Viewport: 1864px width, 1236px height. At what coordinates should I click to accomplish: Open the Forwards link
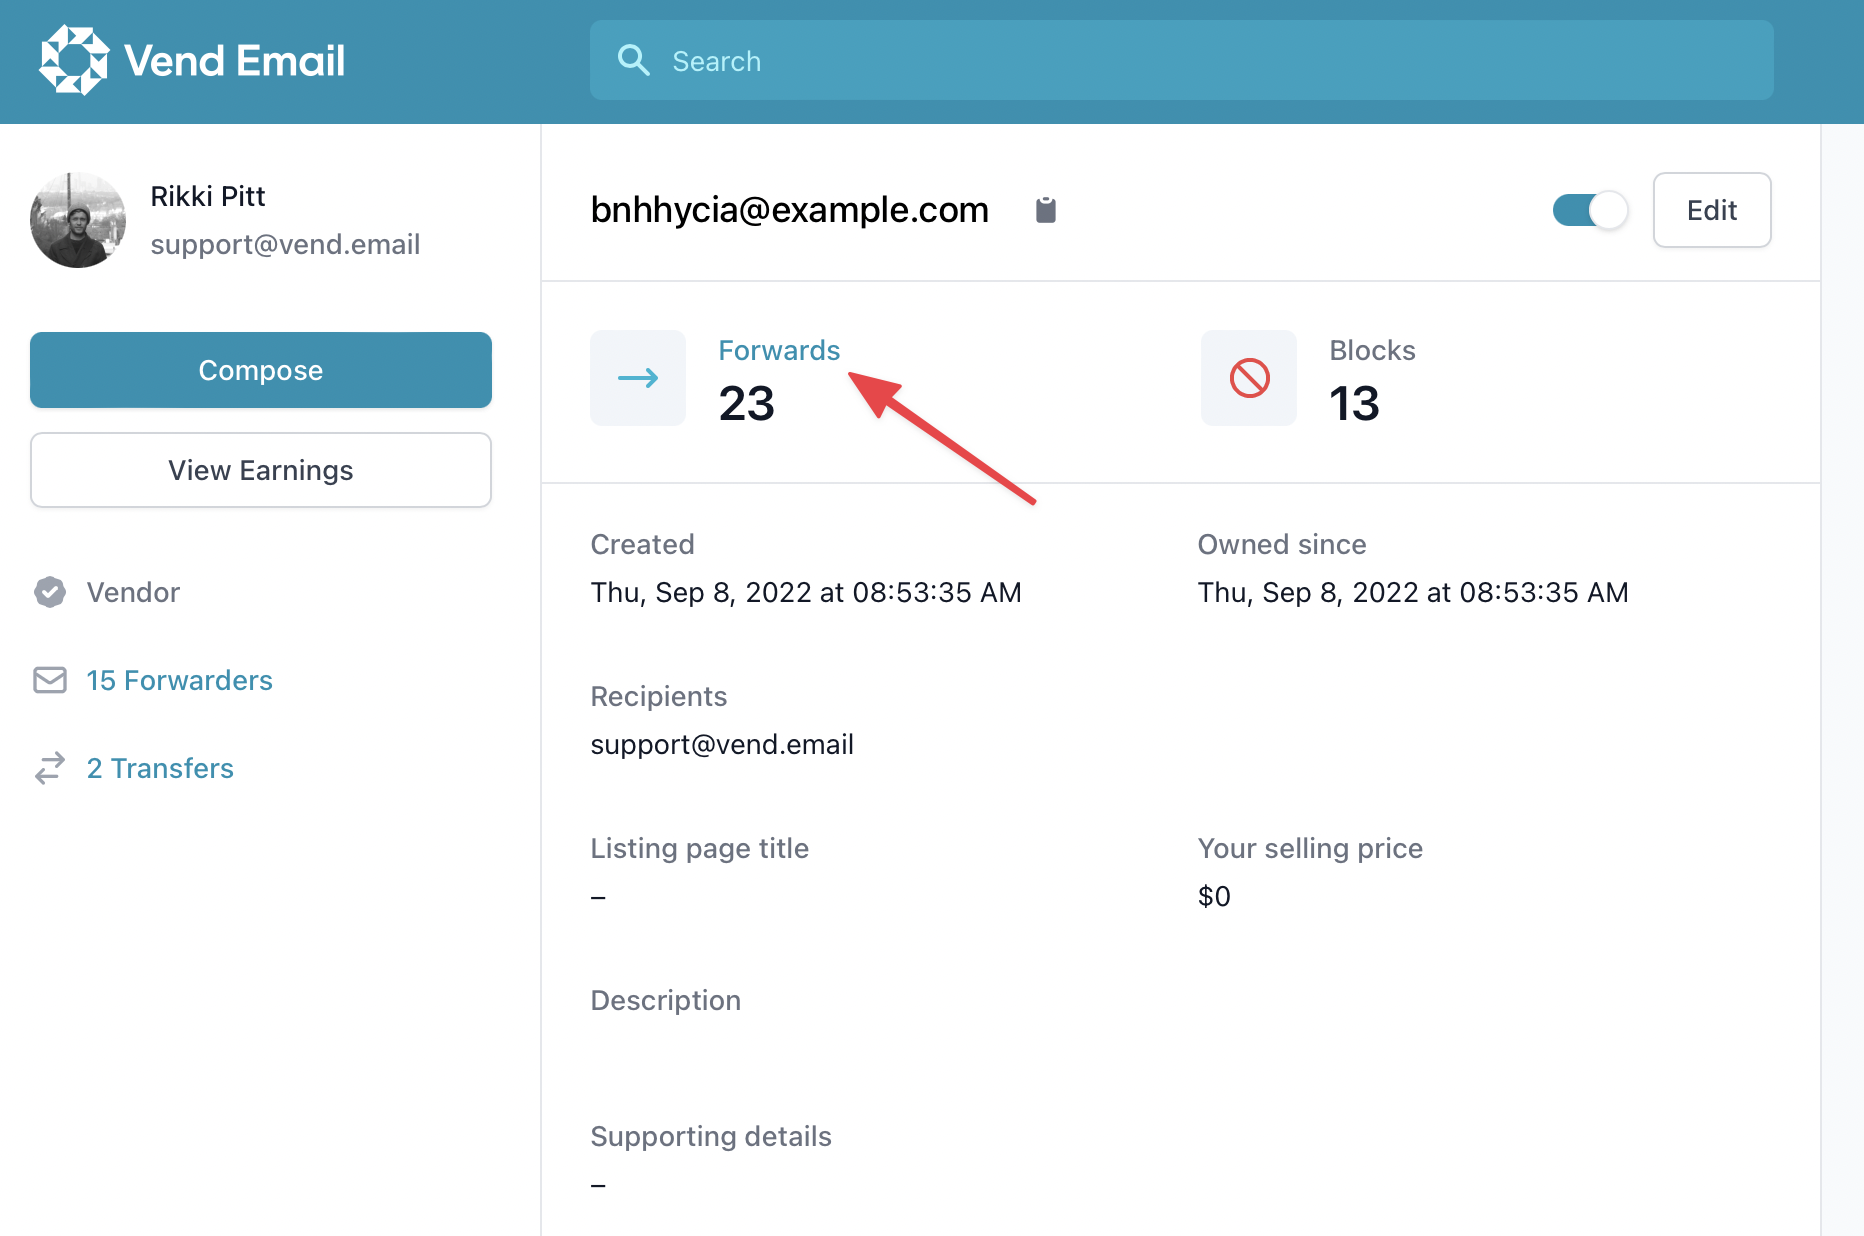(779, 350)
